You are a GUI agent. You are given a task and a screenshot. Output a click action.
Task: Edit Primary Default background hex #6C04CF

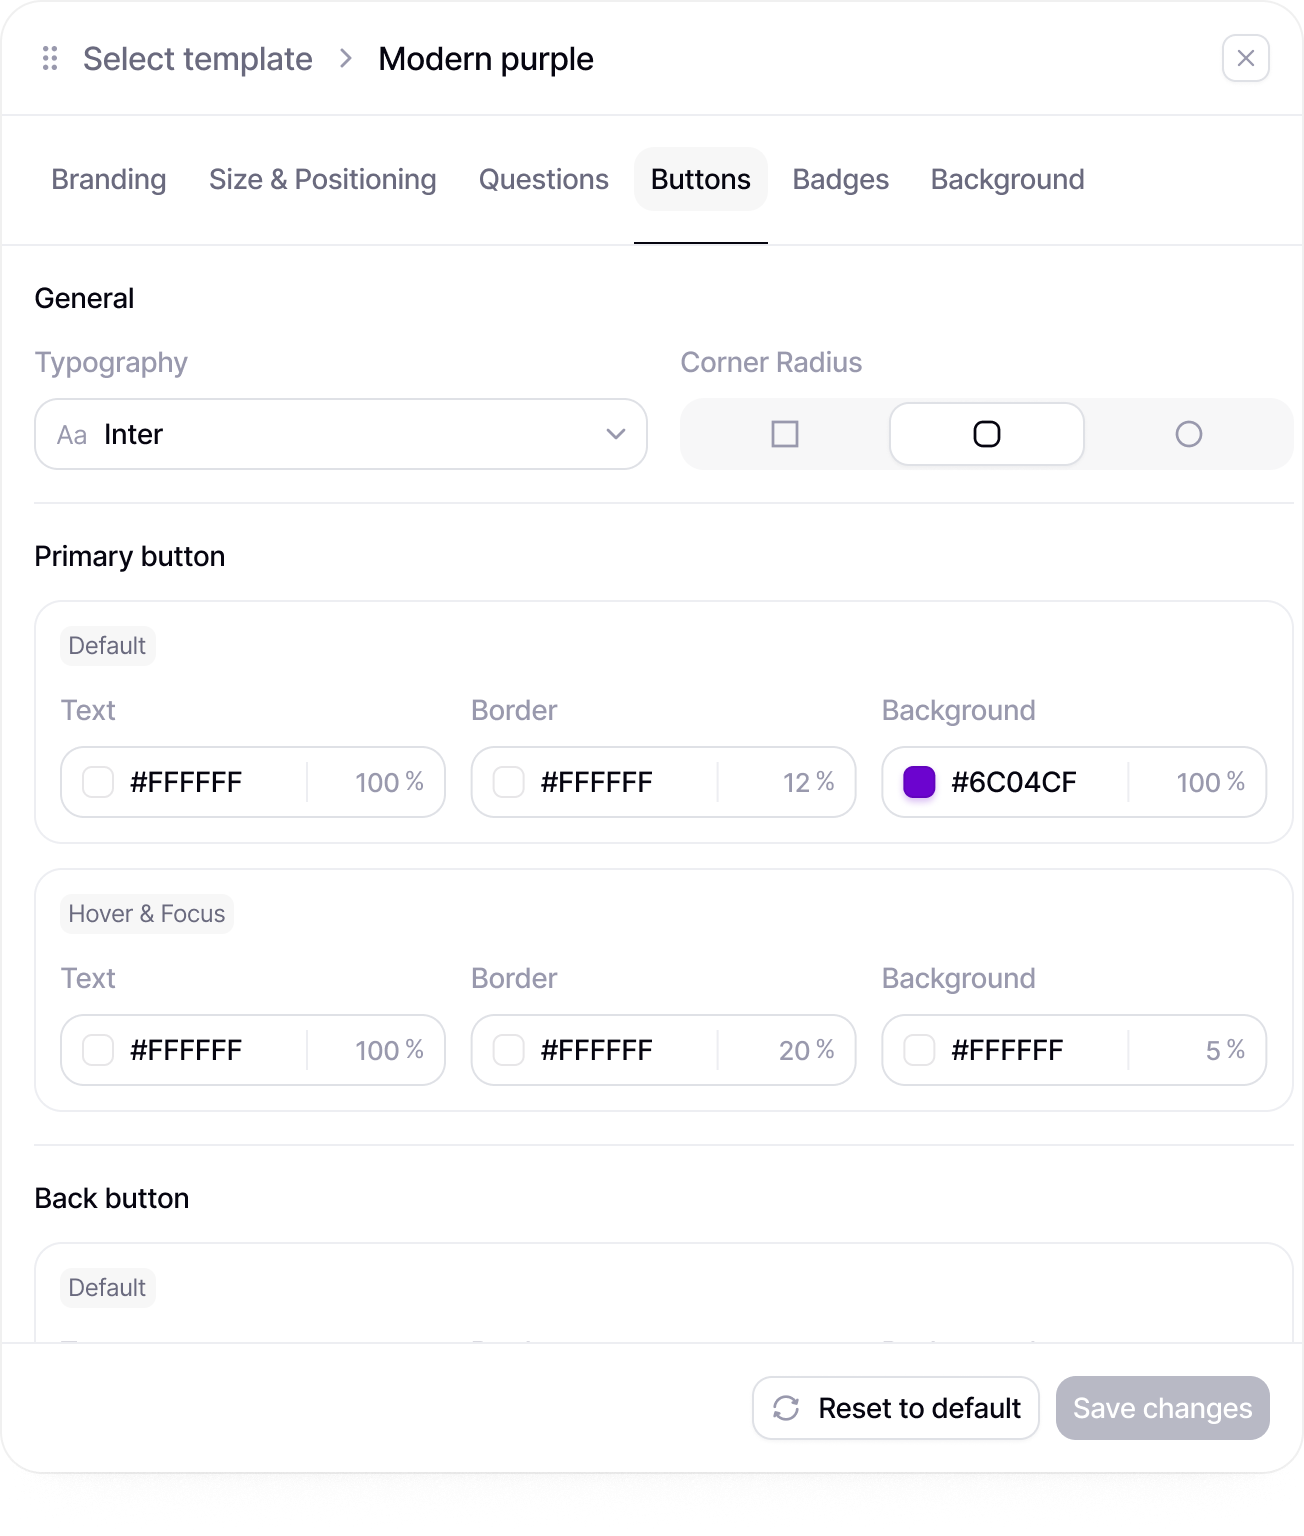pyautogui.click(x=1014, y=782)
